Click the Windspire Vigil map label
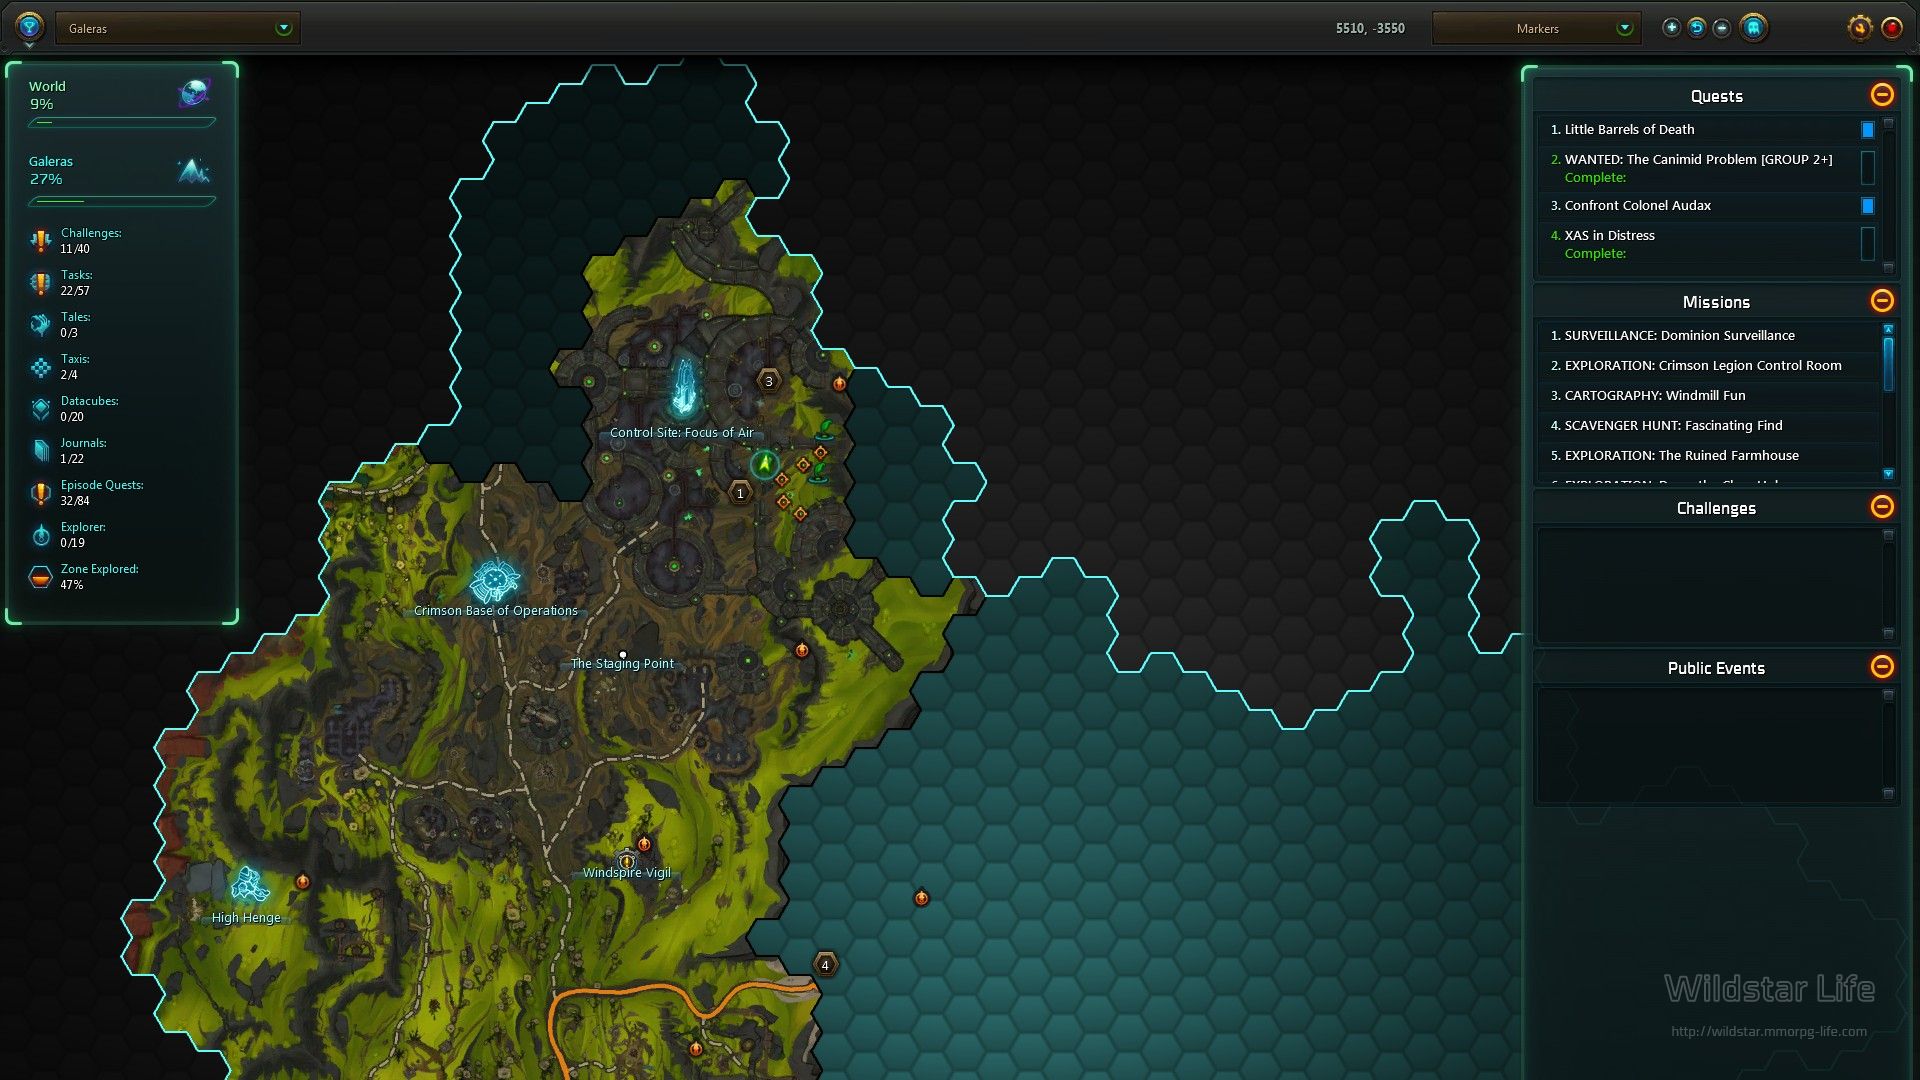1920x1080 pixels. pyautogui.click(x=627, y=873)
